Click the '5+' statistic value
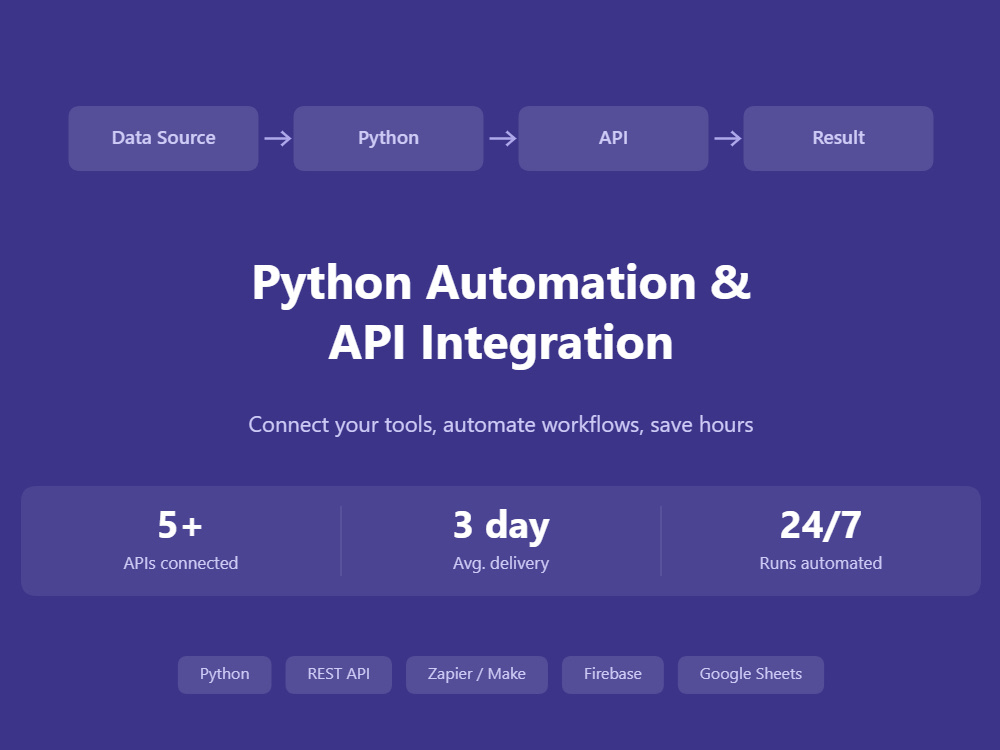 pyautogui.click(x=180, y=525)
